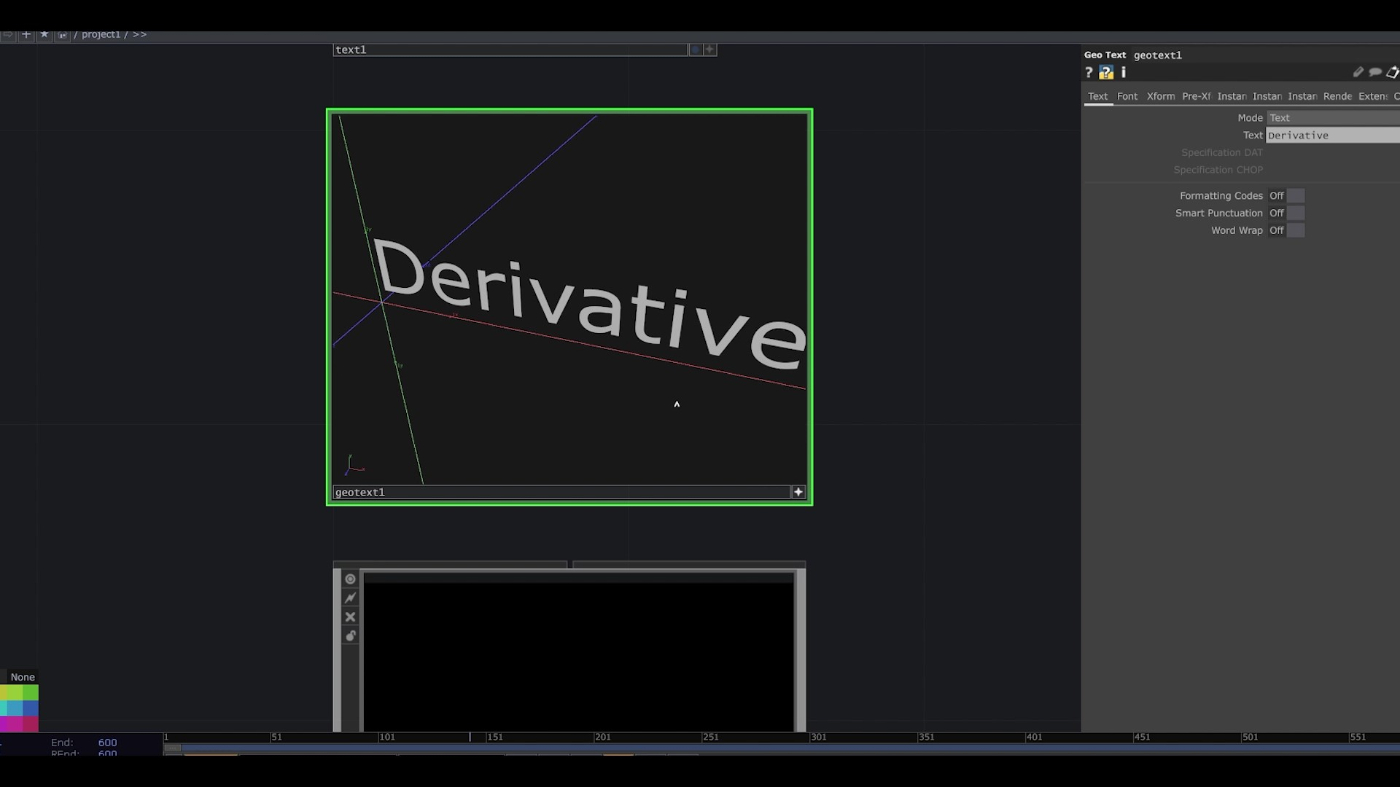Pick the green swatch in color palette
Screen dimensions: 1400x787
click(x=30, y=692)
